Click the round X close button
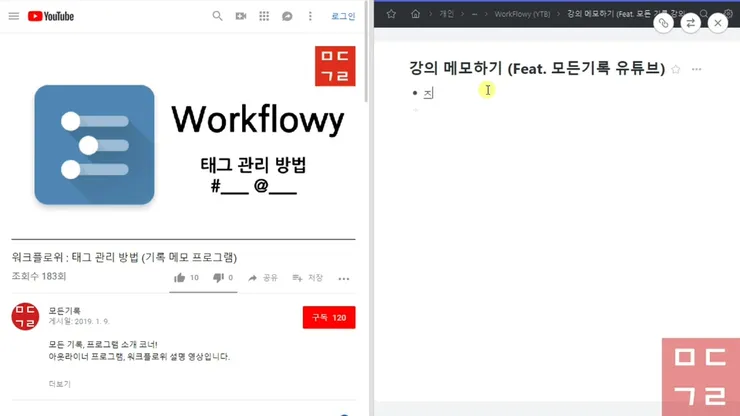The image size is (740, 416). [x=718, y=23]
